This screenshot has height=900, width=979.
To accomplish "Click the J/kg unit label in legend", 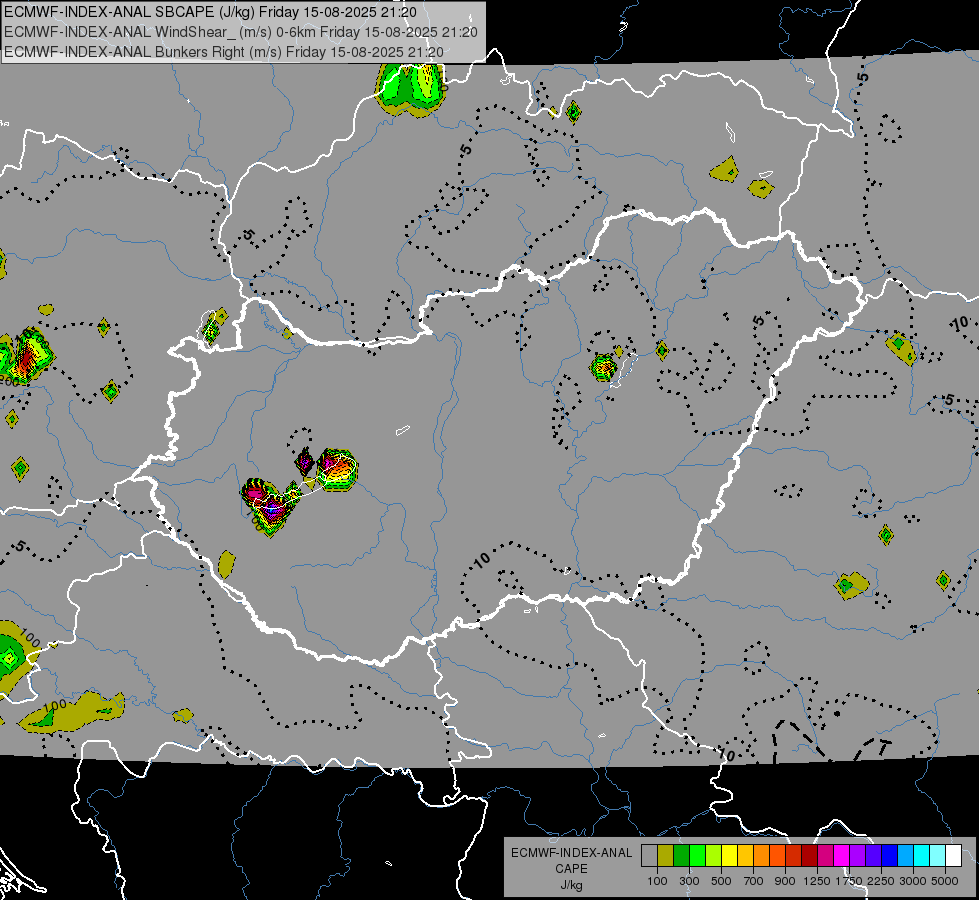I will (571, 885).
